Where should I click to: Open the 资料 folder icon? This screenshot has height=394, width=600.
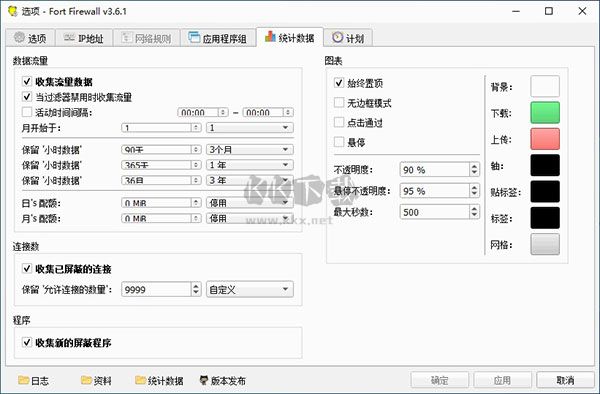pyautogui.click(x=86, y=380)
